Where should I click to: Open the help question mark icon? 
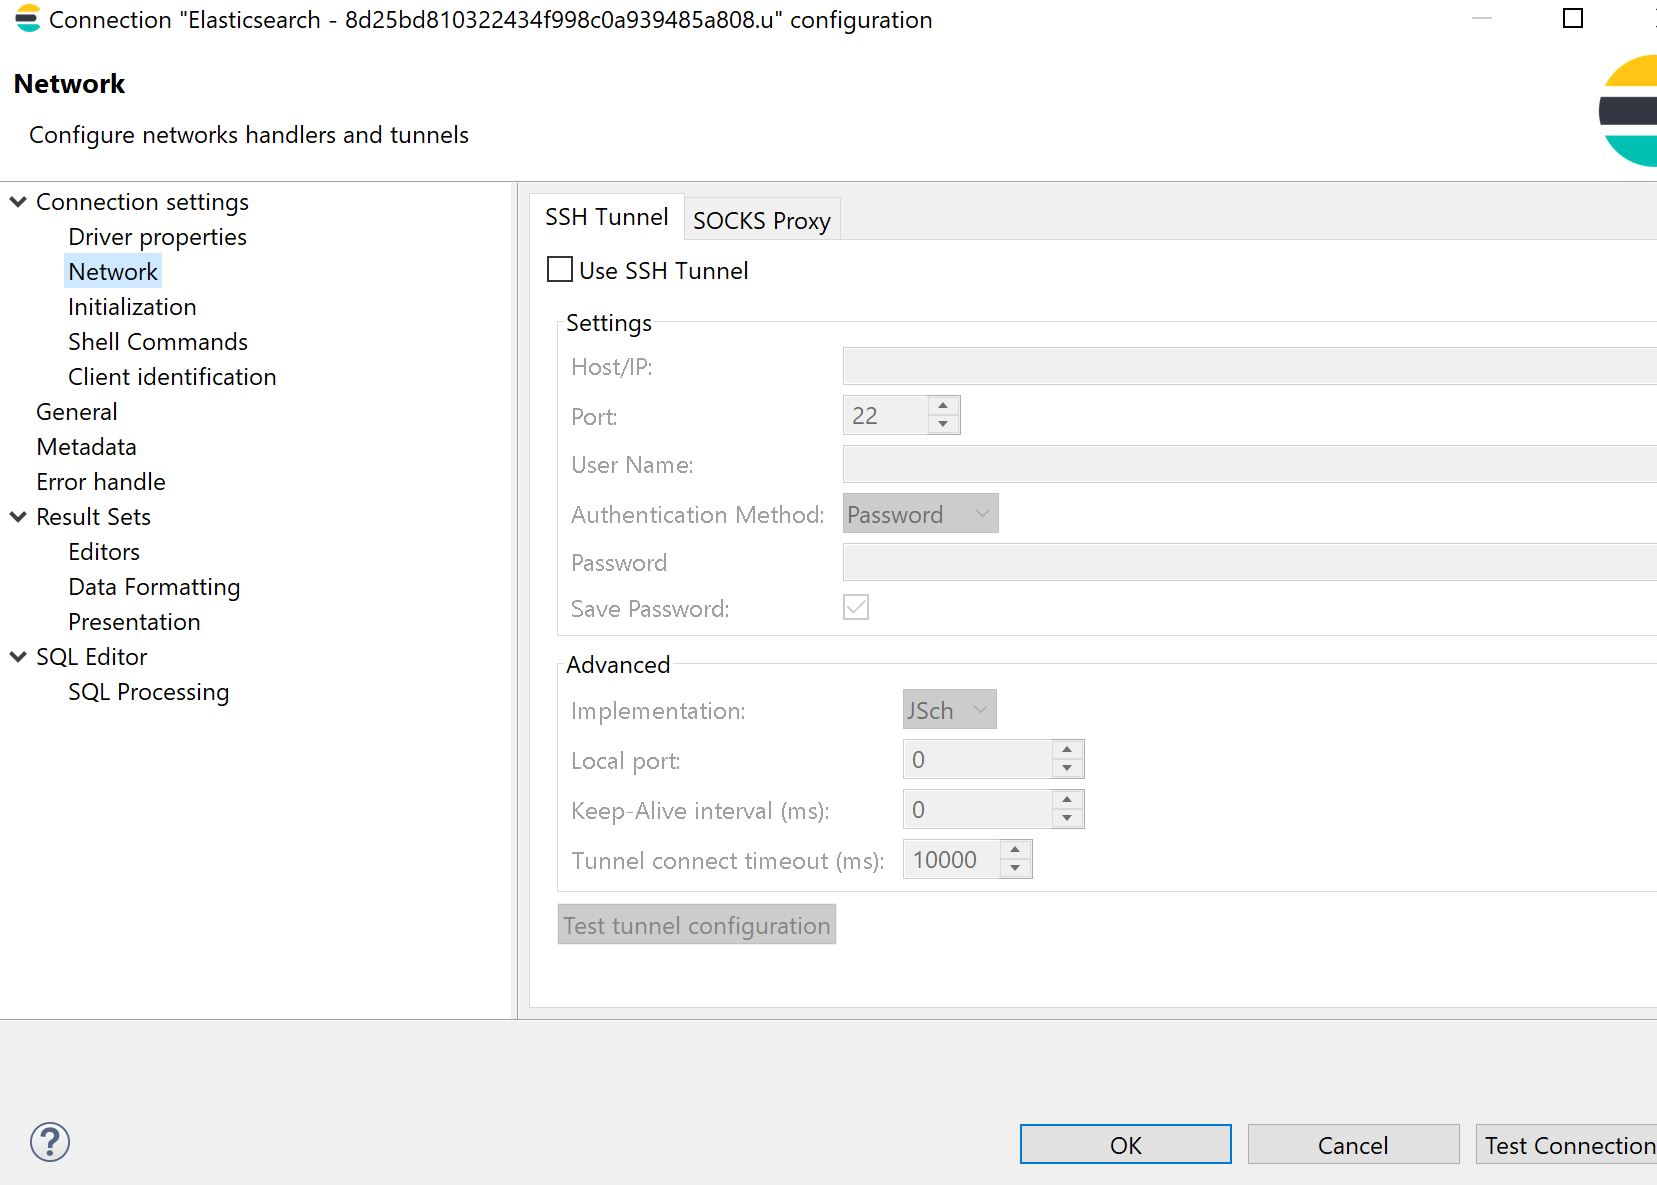49,1142
